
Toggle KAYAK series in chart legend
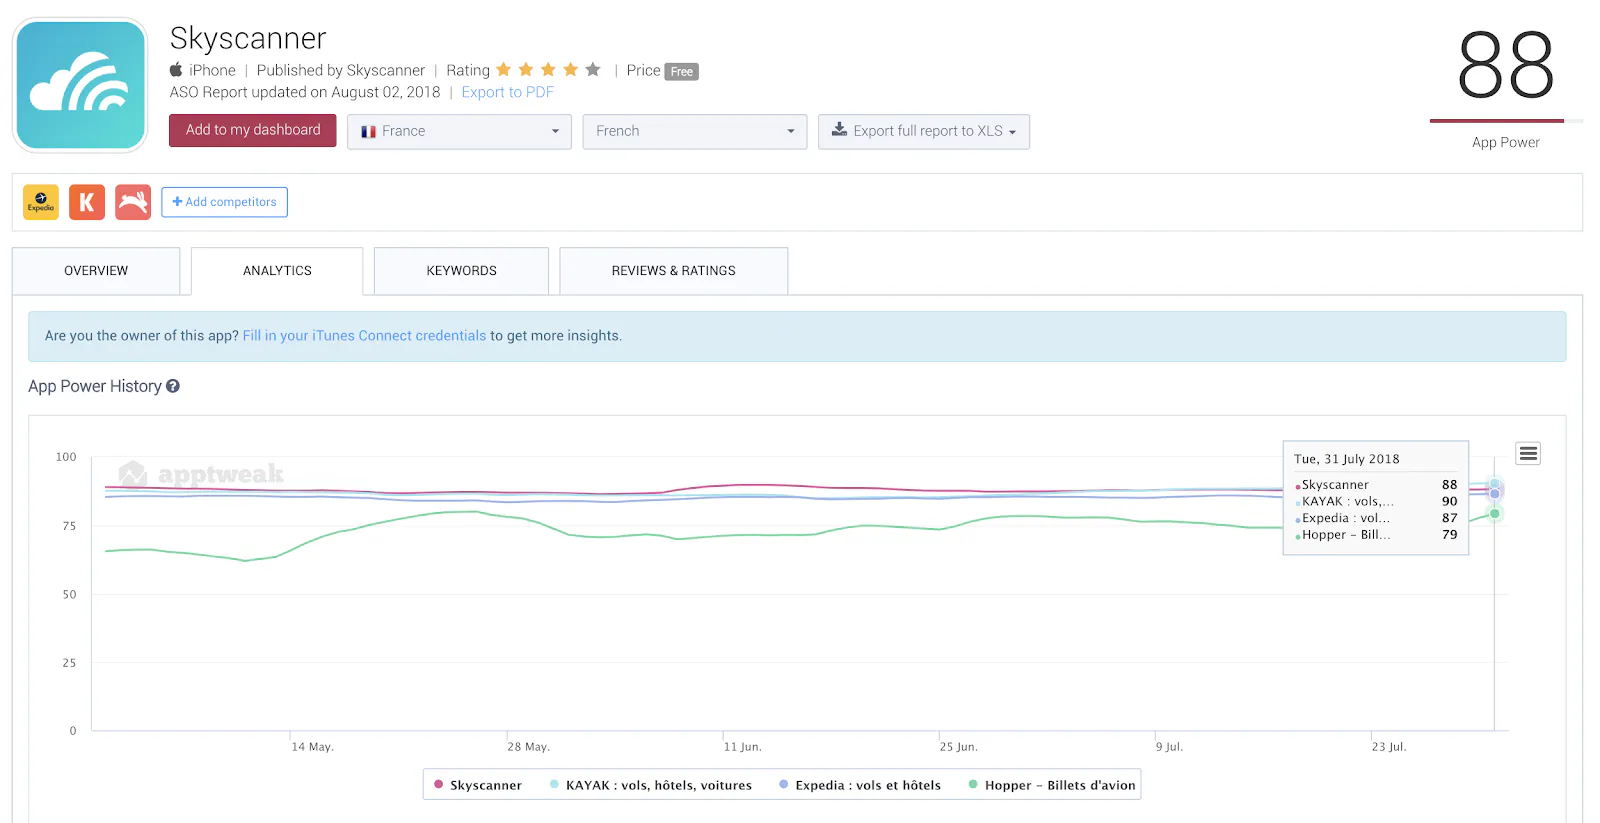(651, 785)
